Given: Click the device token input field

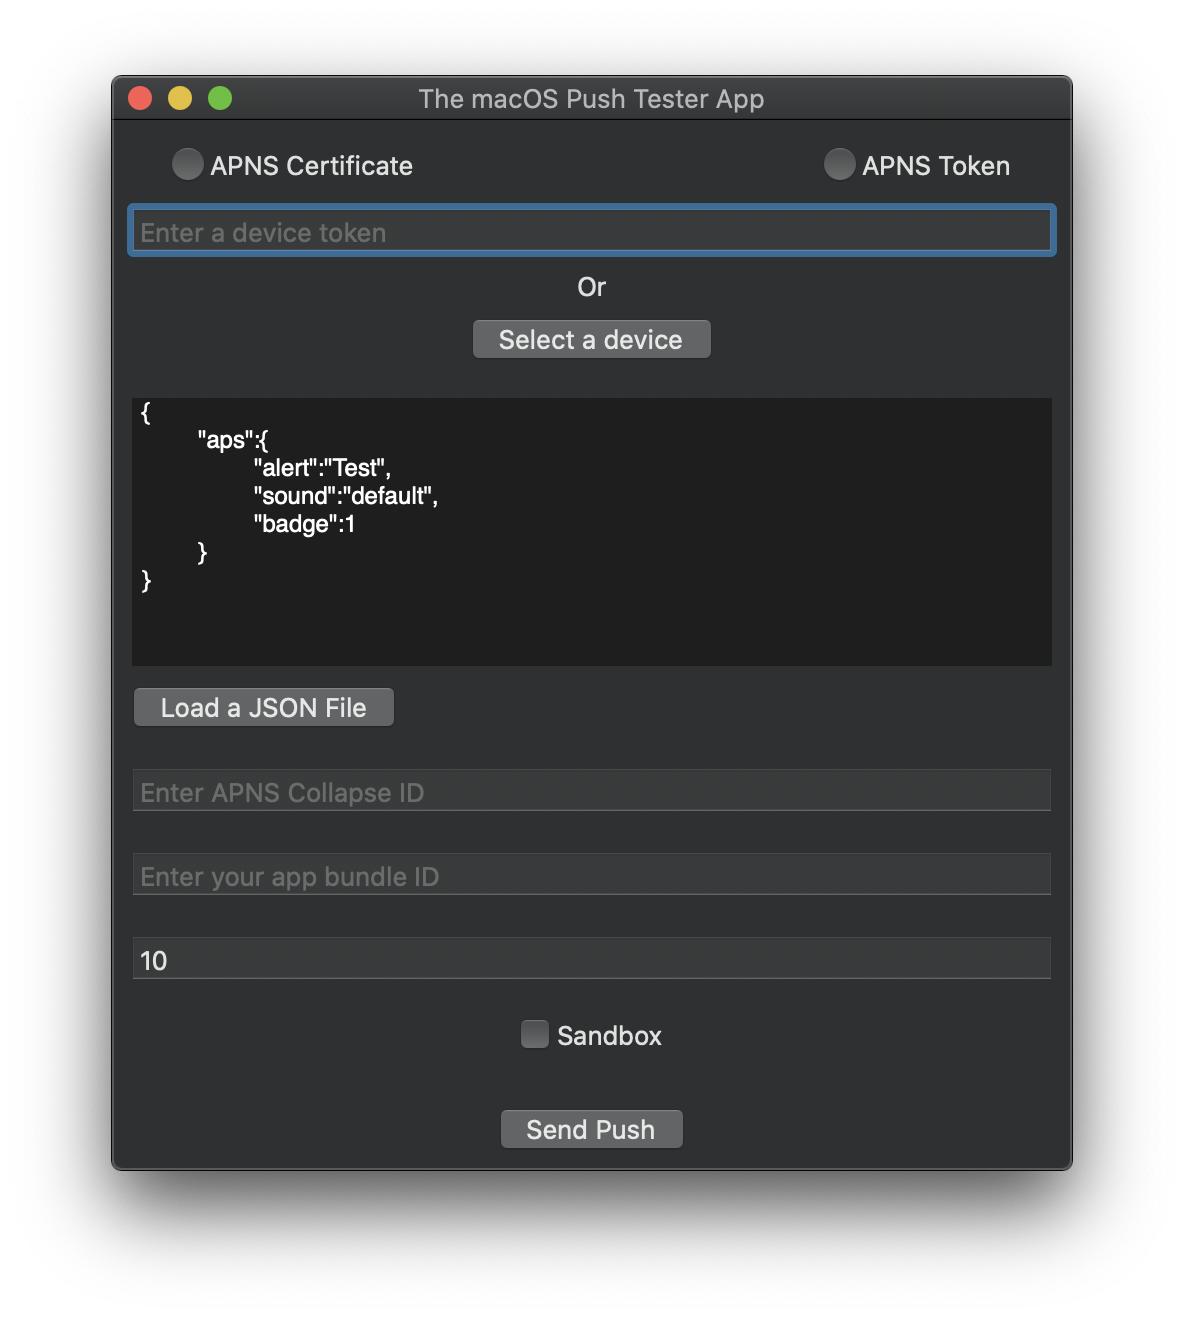Looking at the screenshot, I should pos(592,231).
